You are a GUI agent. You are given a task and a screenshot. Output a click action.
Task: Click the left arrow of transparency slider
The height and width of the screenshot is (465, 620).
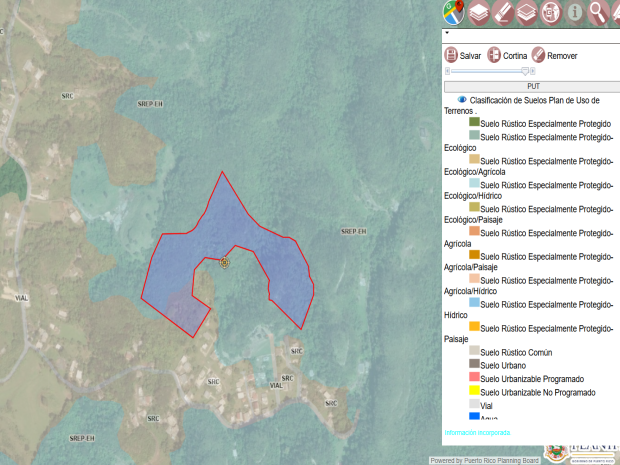[x=447, y=71]
